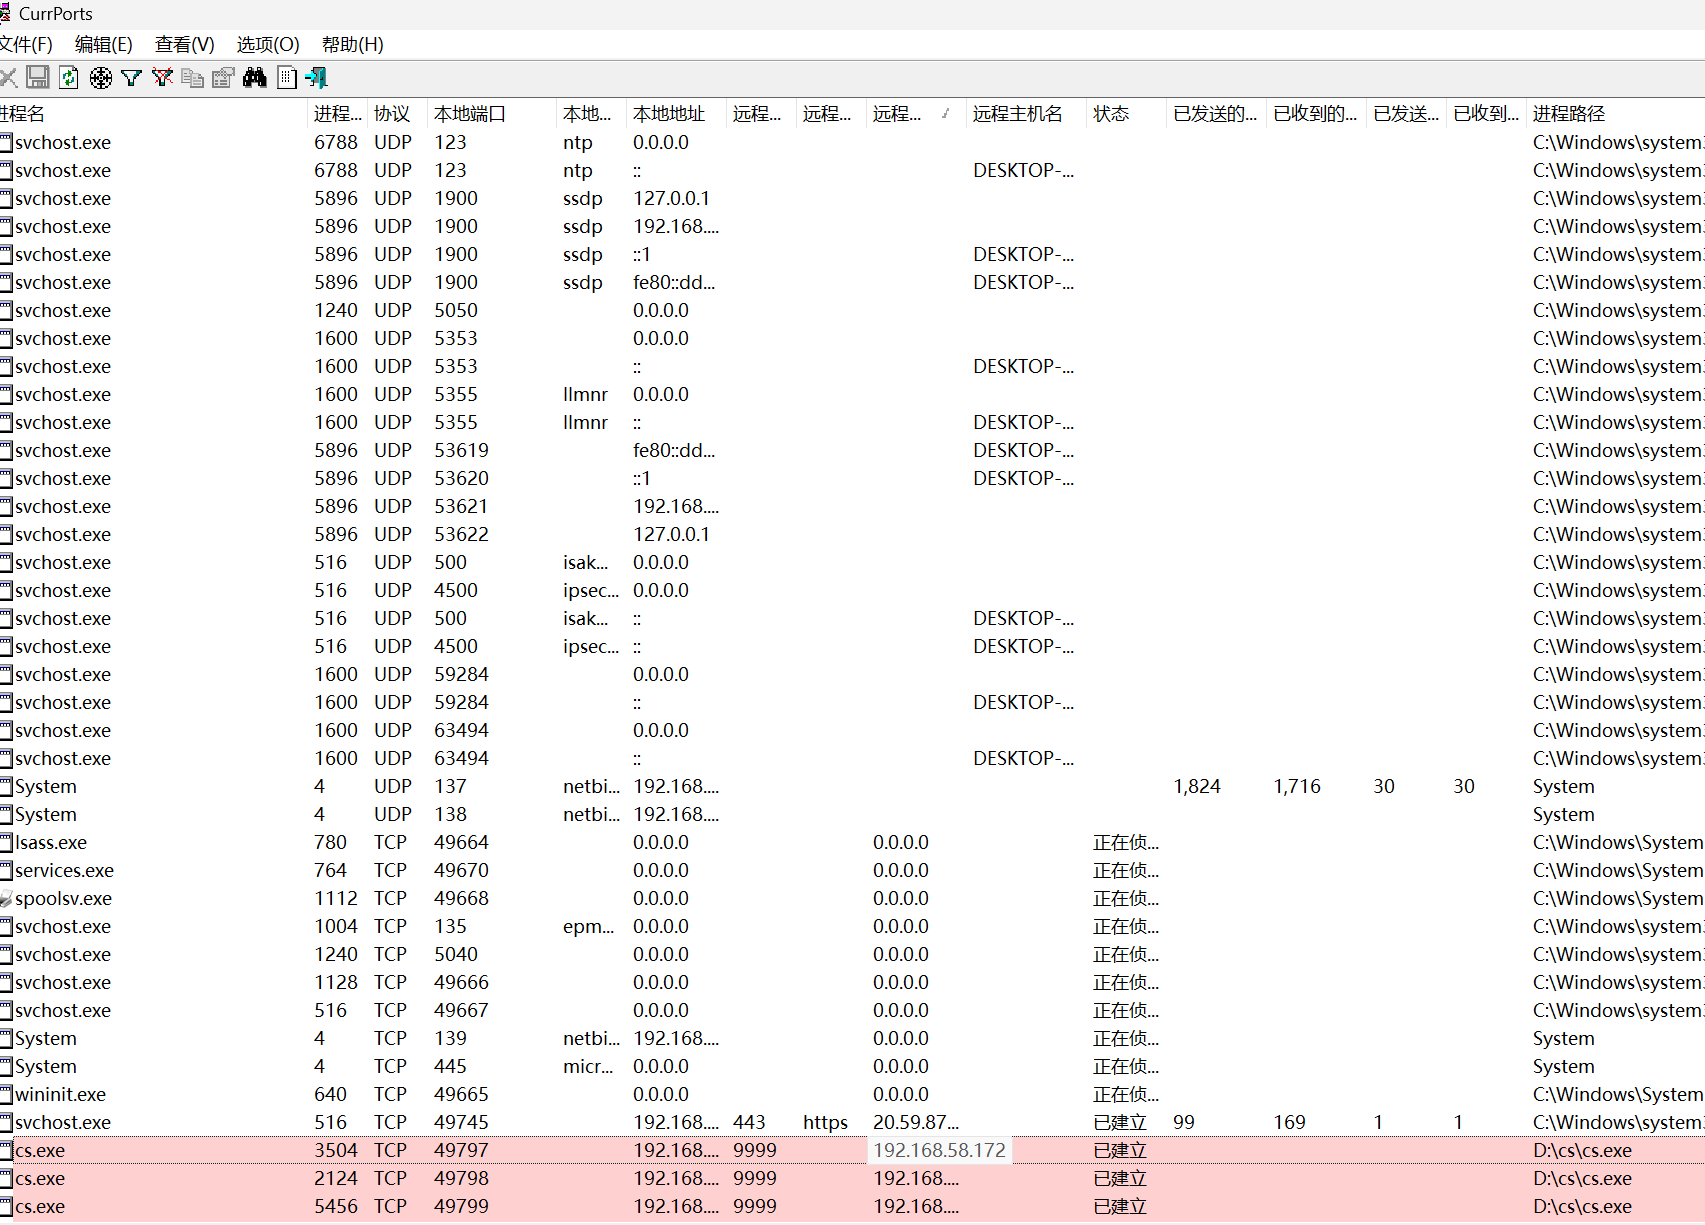The width and height of the screenshot is (1705, 1225).
Task: Select the cs.exe row with PID 5456
Action: point(852,1206)
